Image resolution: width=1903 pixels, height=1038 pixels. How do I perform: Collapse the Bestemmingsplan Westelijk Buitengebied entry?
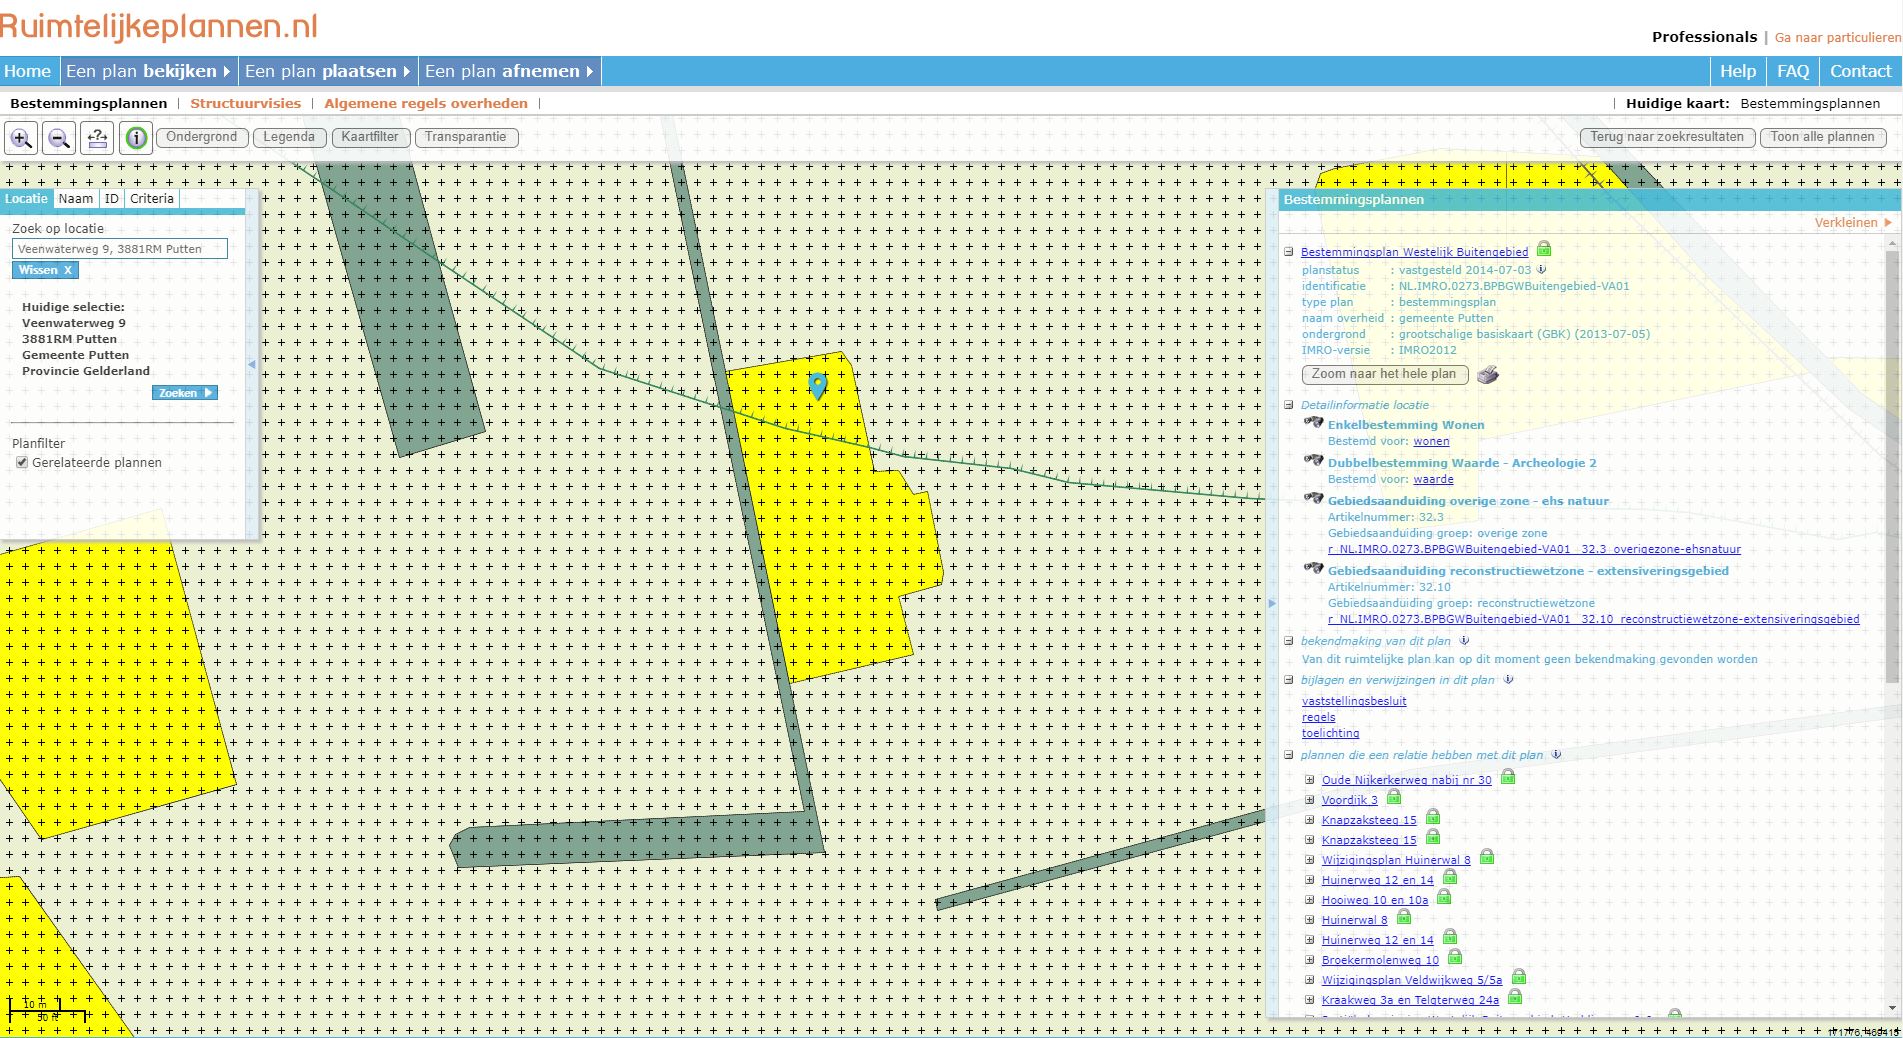1288,251
